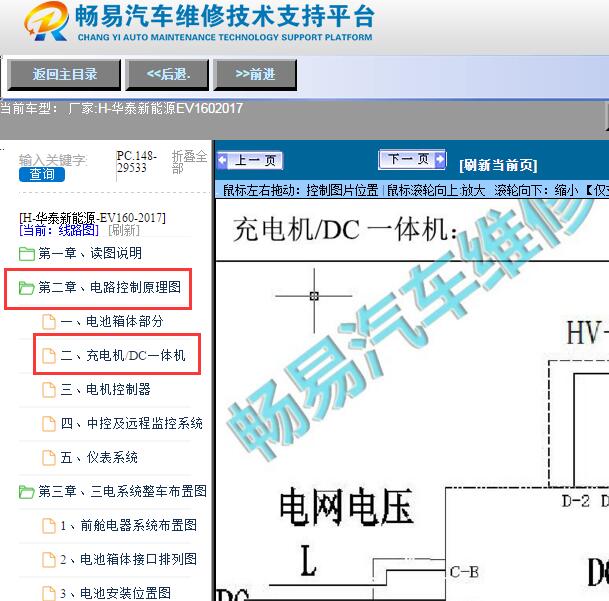609x601 pixels.
Task: Click document icon beside 四、中控及远程监控系统
Action: [x=49, y=424]
